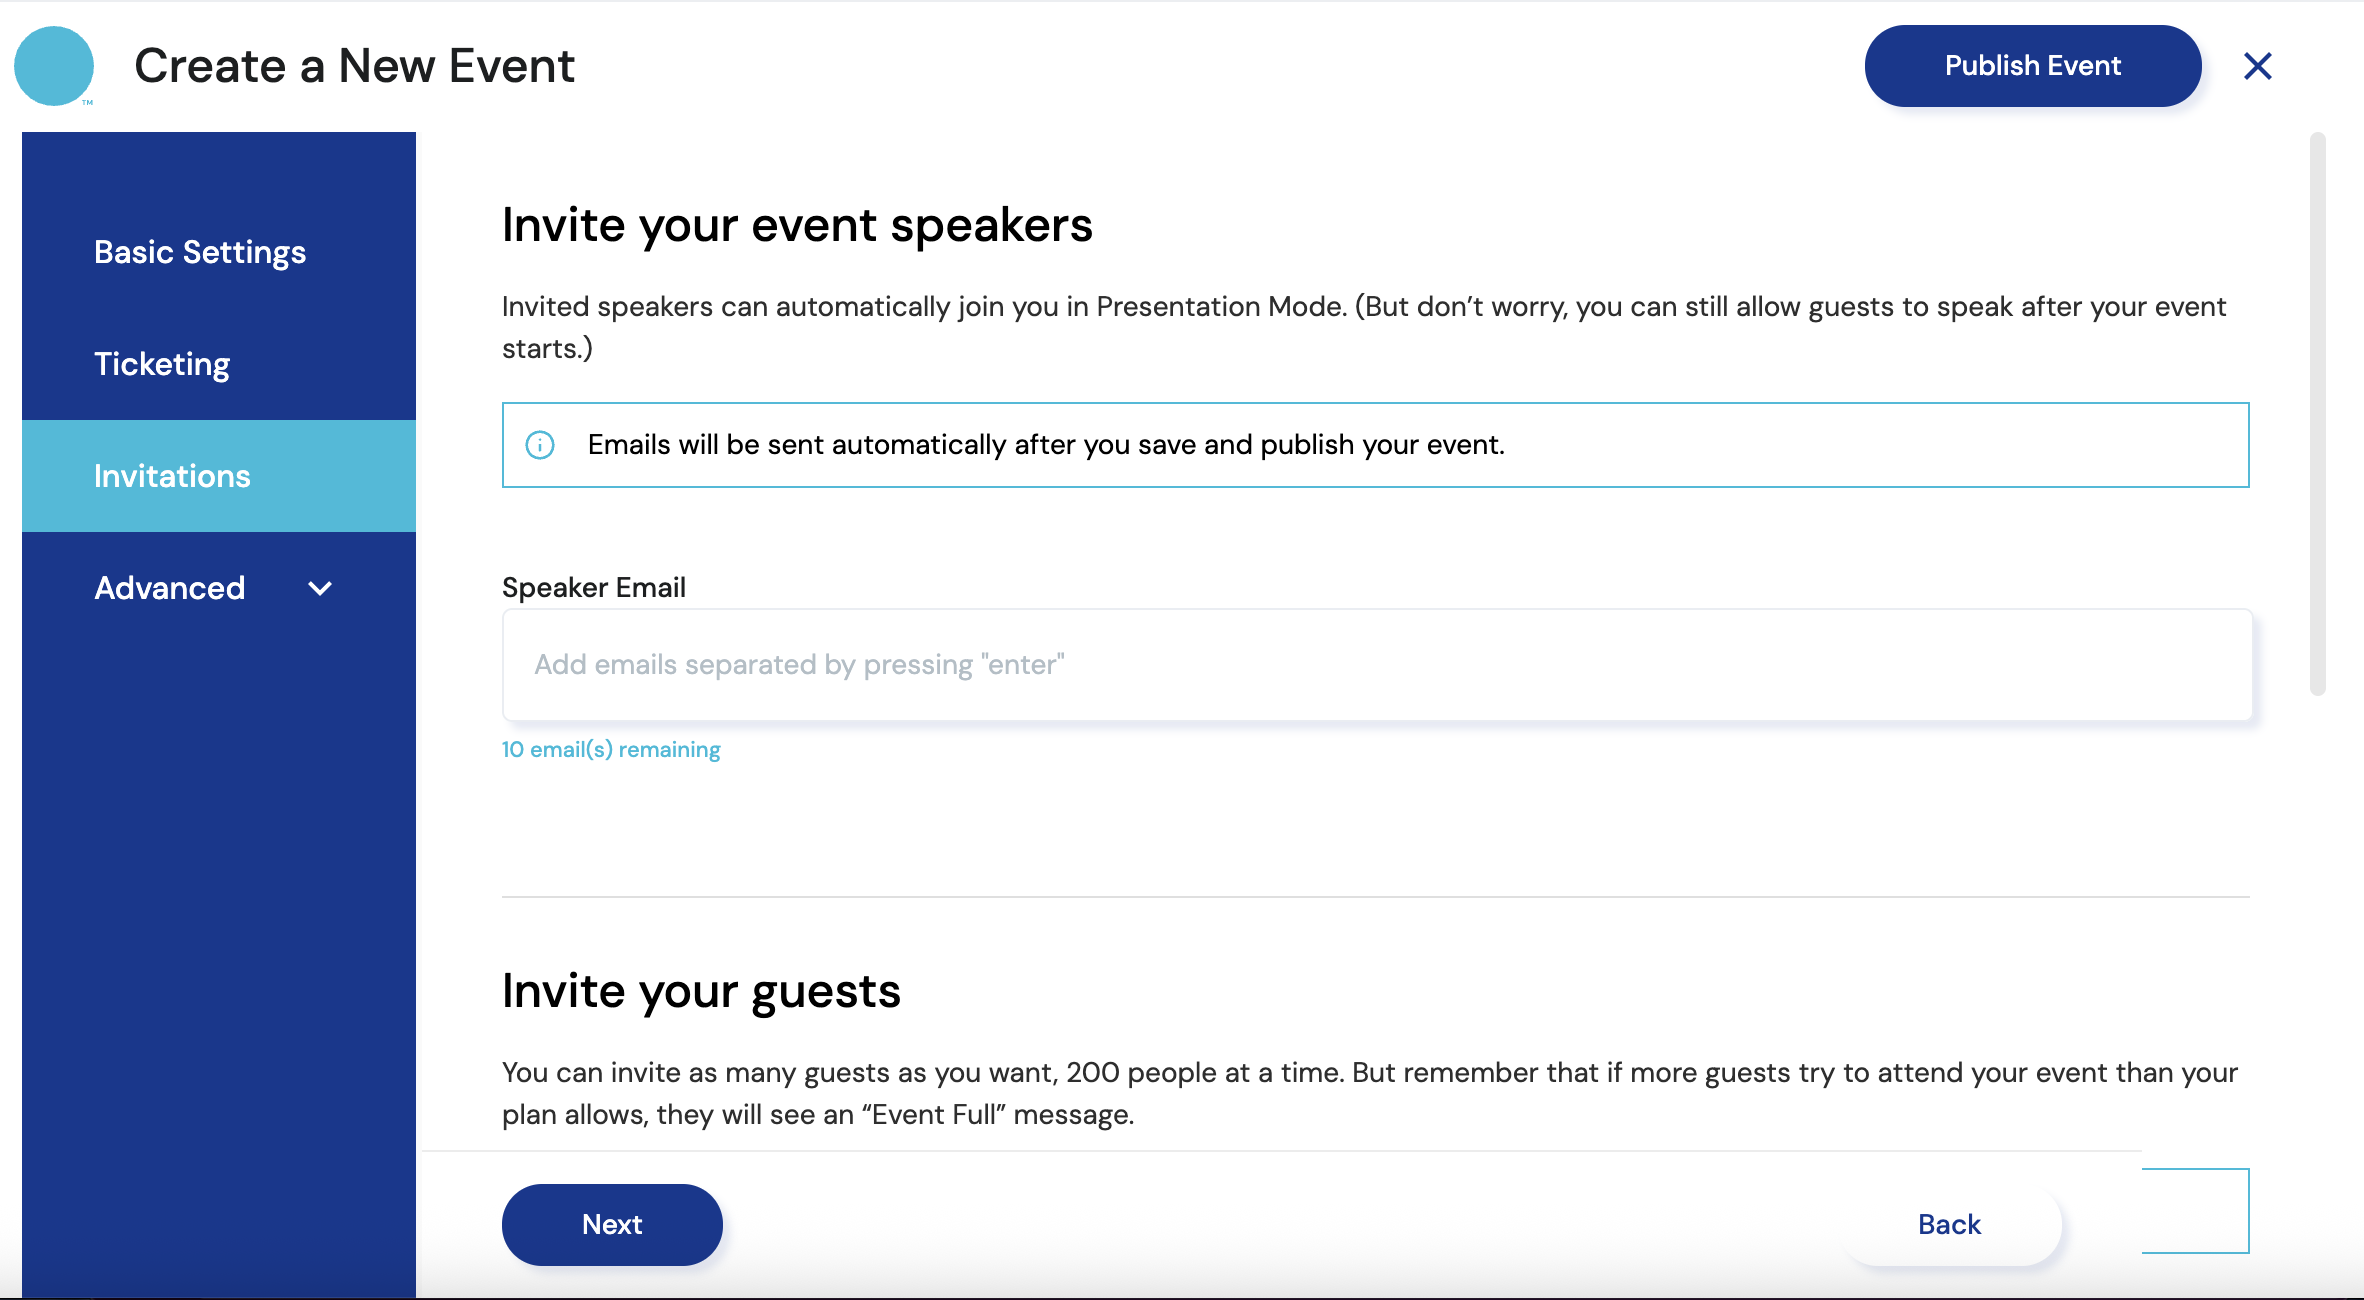Click the automatic emails notice banner
This screenshot has height=1300, width=2364.
(1374, 445)
